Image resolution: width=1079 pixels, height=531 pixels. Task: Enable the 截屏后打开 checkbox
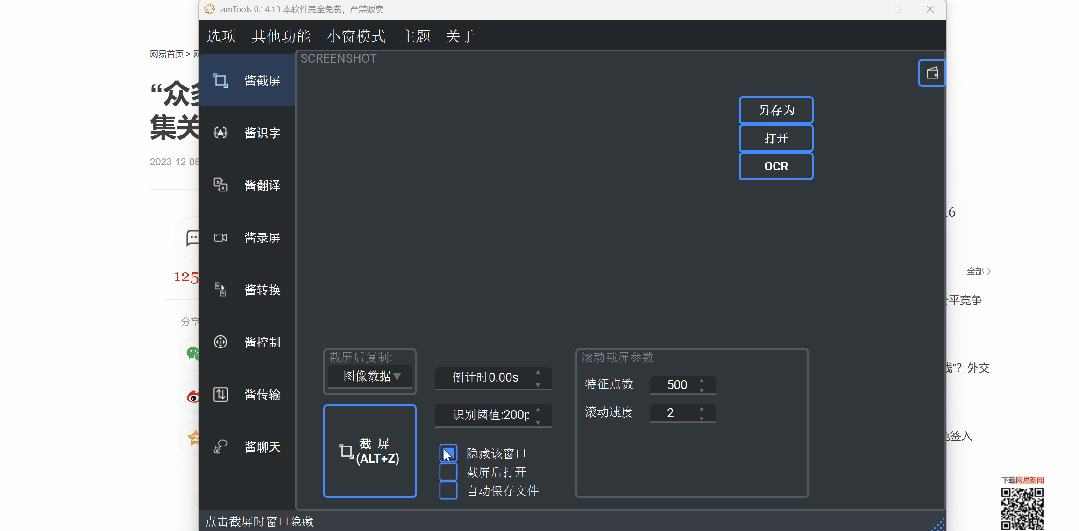(x=448, y=472)
